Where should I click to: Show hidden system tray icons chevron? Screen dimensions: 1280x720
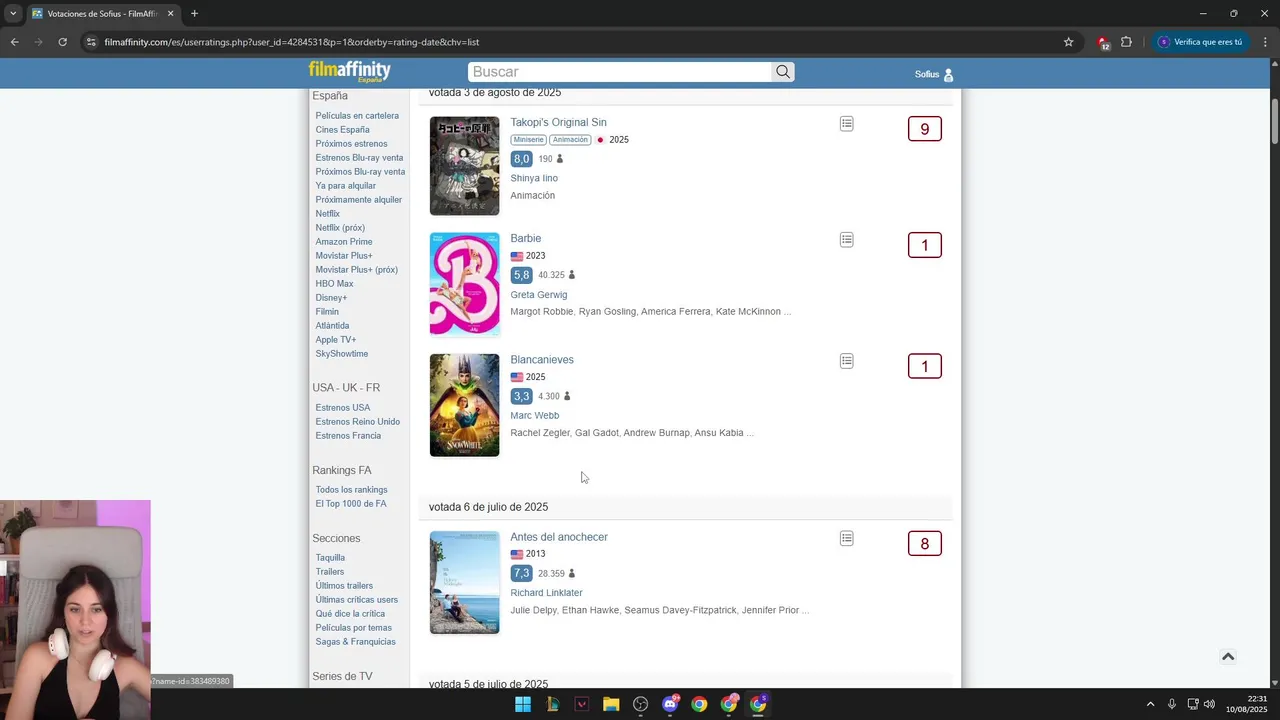coord(1150,704)
